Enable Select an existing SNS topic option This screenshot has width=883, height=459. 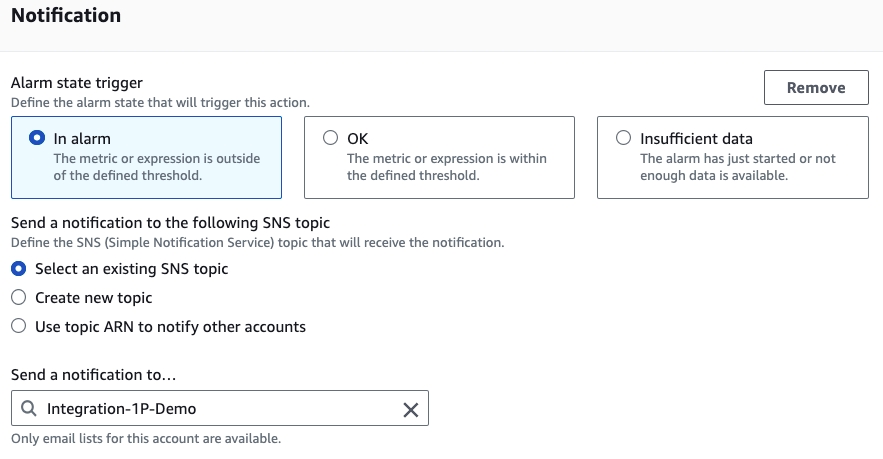(x=18, y=269)
